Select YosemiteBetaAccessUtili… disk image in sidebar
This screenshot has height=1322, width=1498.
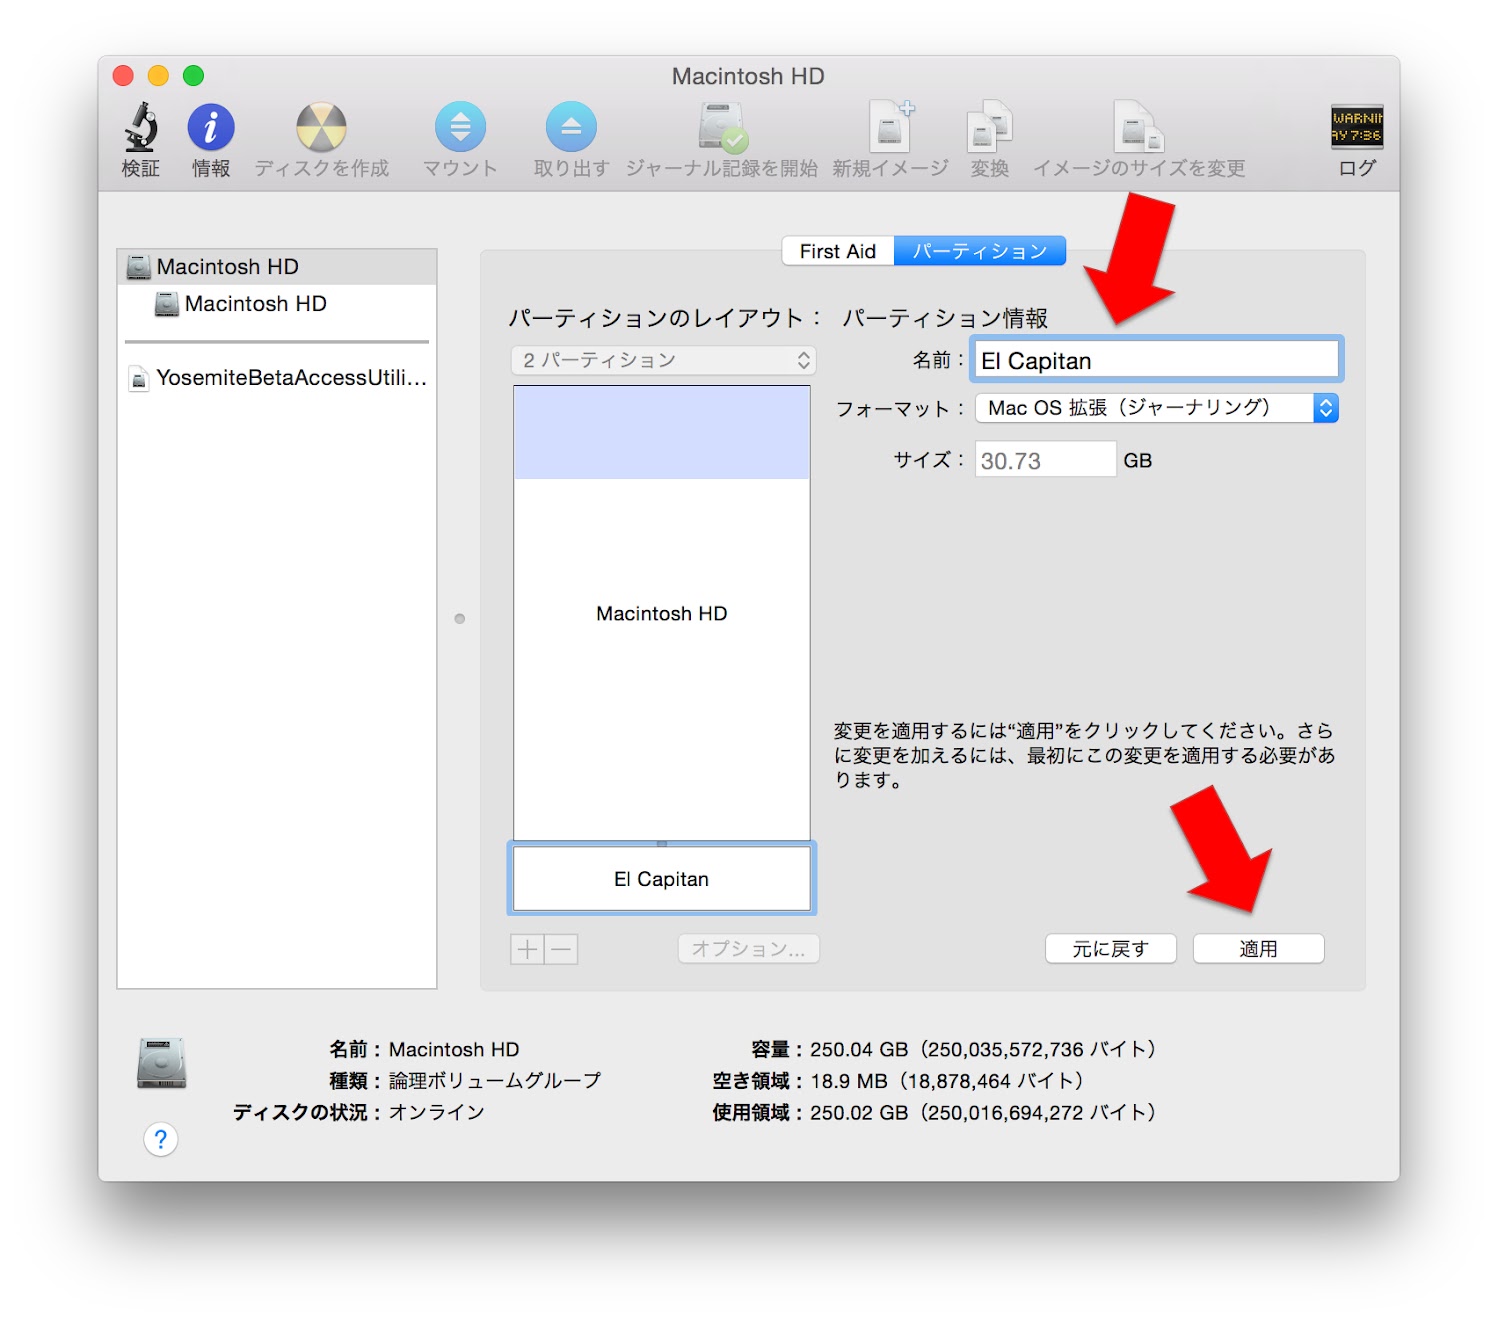pyautogui.click(x=277, y=378)
